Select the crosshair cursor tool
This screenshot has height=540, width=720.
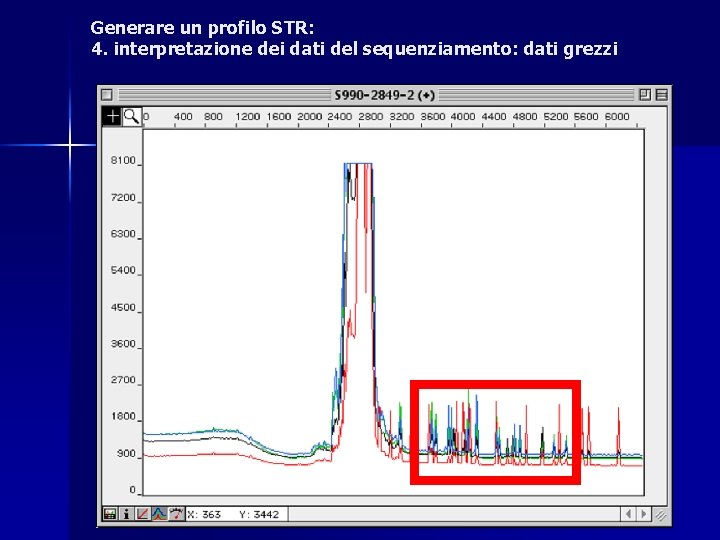point(112,117)
